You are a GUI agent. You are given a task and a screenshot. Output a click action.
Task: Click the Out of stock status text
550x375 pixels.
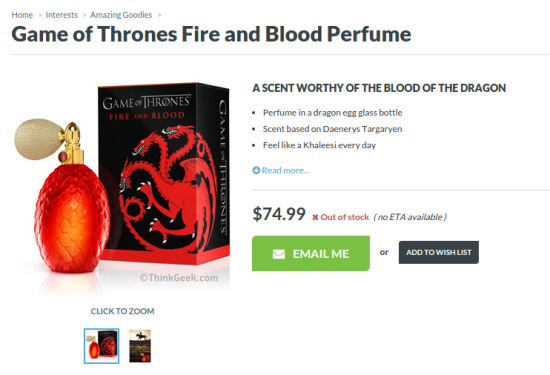344,217
